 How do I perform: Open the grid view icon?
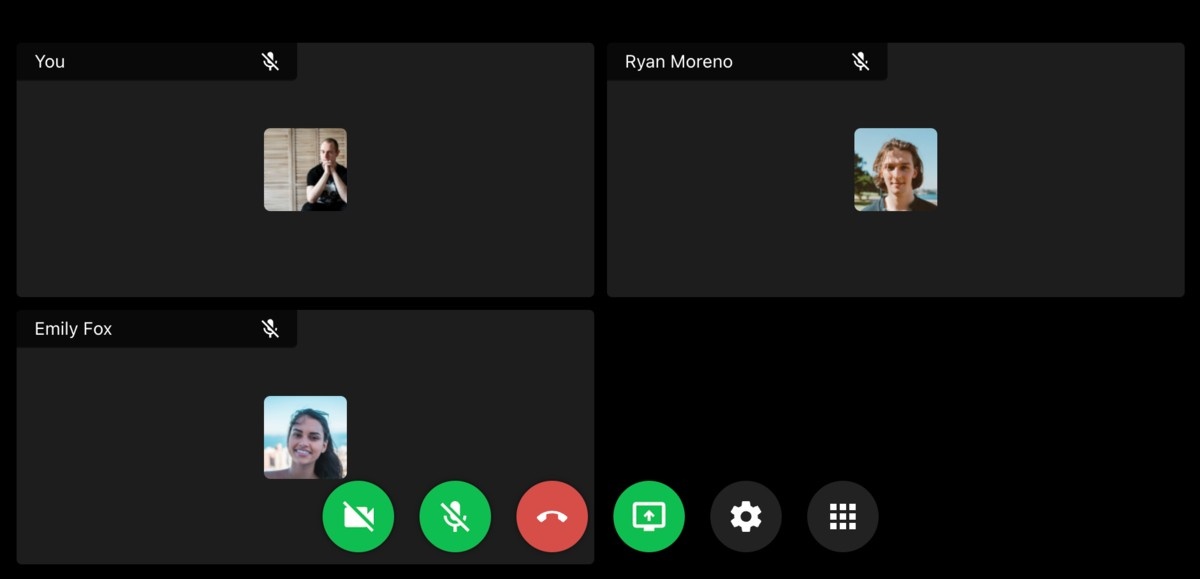[x=842, y=516]
